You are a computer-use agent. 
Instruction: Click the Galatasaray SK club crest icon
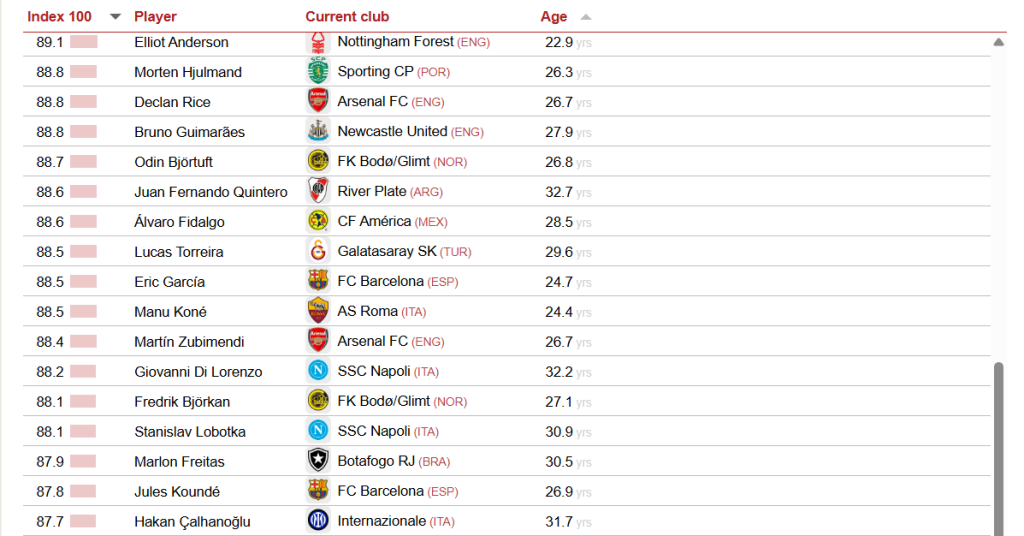click(x=318, y=252)
